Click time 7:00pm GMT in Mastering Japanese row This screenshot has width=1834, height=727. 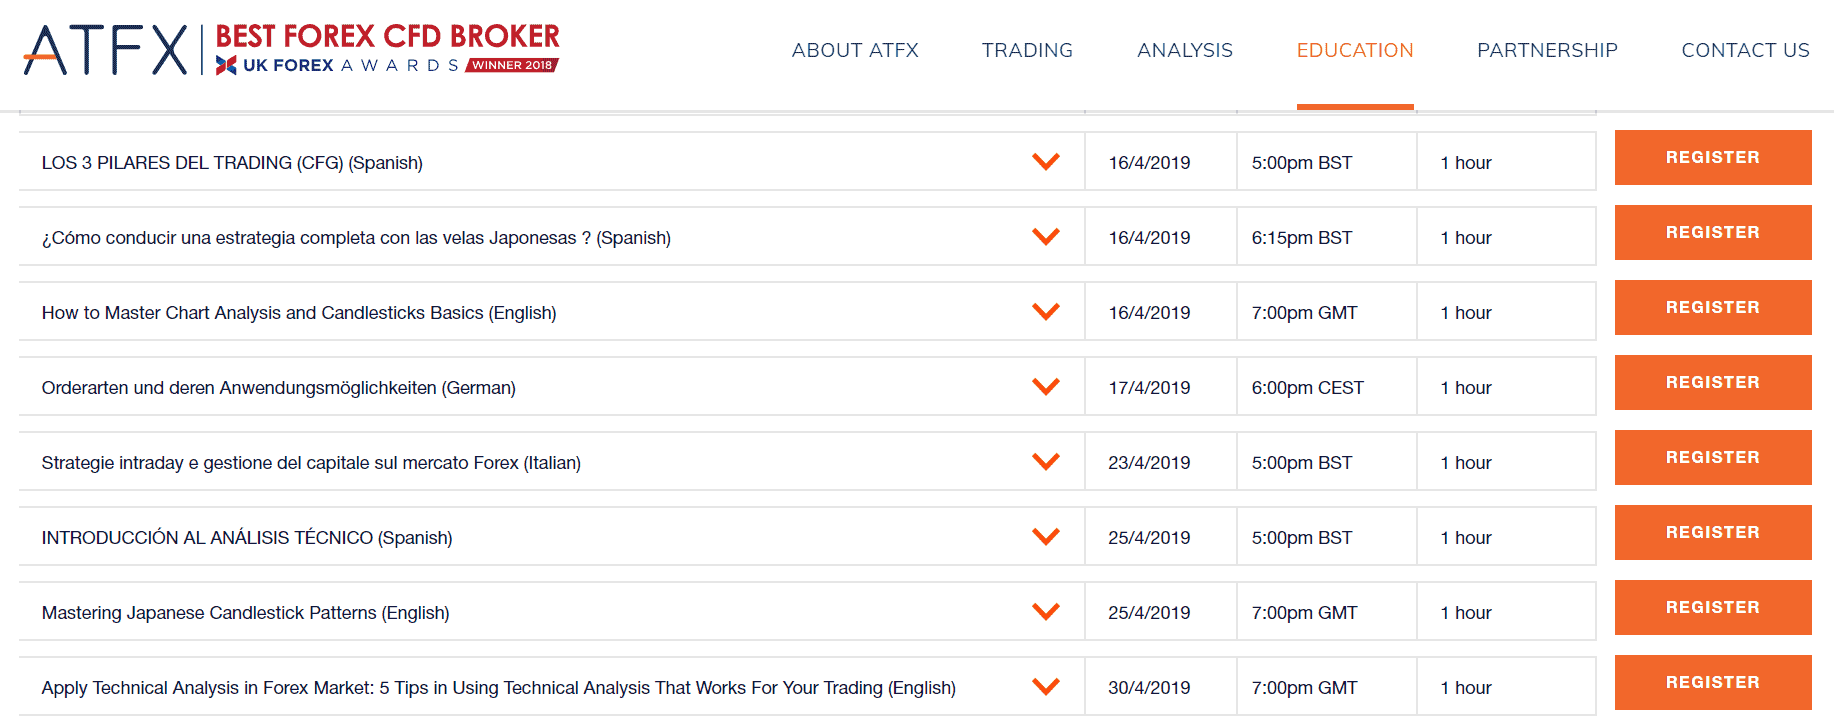click(1304, 613)
